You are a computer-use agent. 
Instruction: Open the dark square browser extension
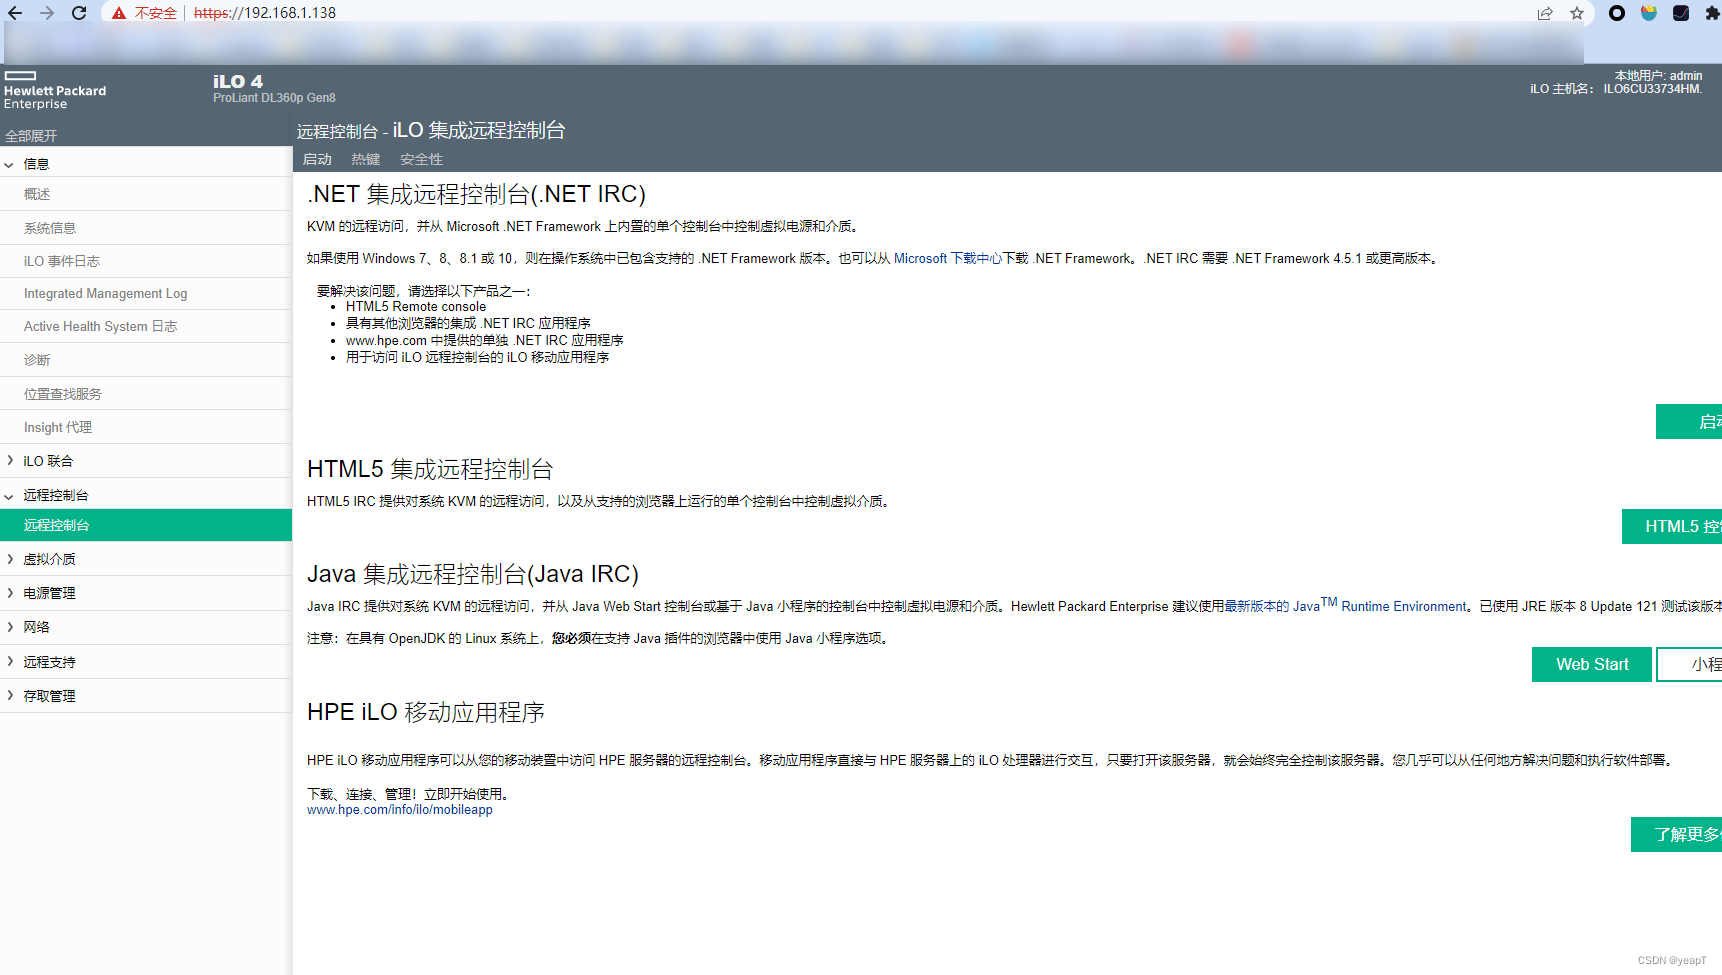pyautogui.click(x=1681, y=13)
